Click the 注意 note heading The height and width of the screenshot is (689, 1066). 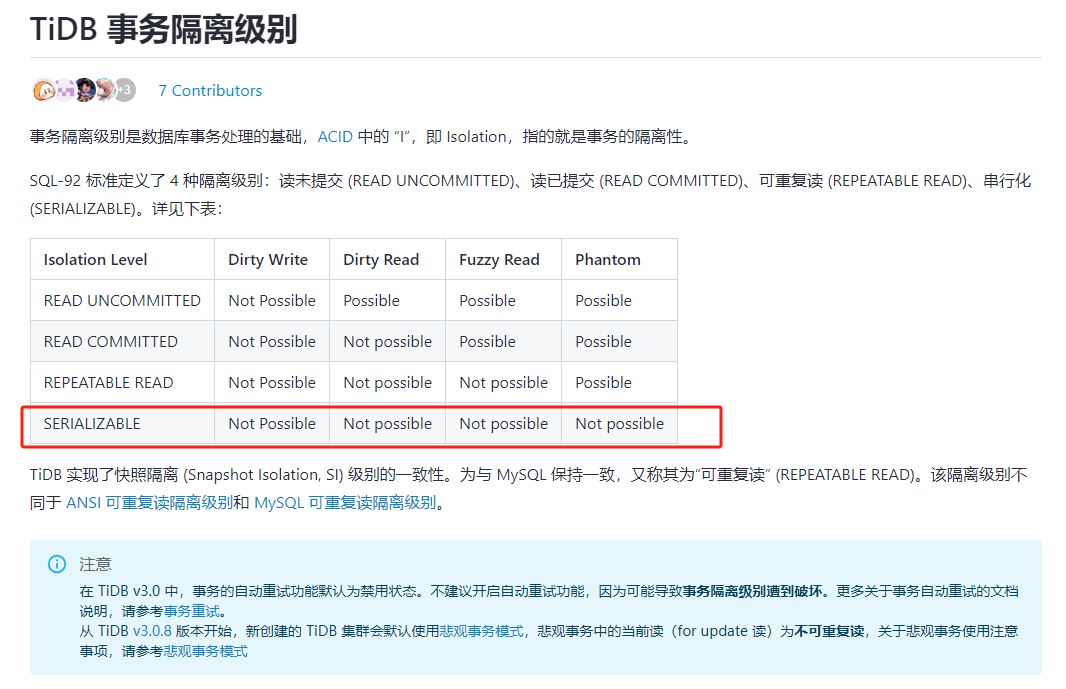tap(95, 565)
